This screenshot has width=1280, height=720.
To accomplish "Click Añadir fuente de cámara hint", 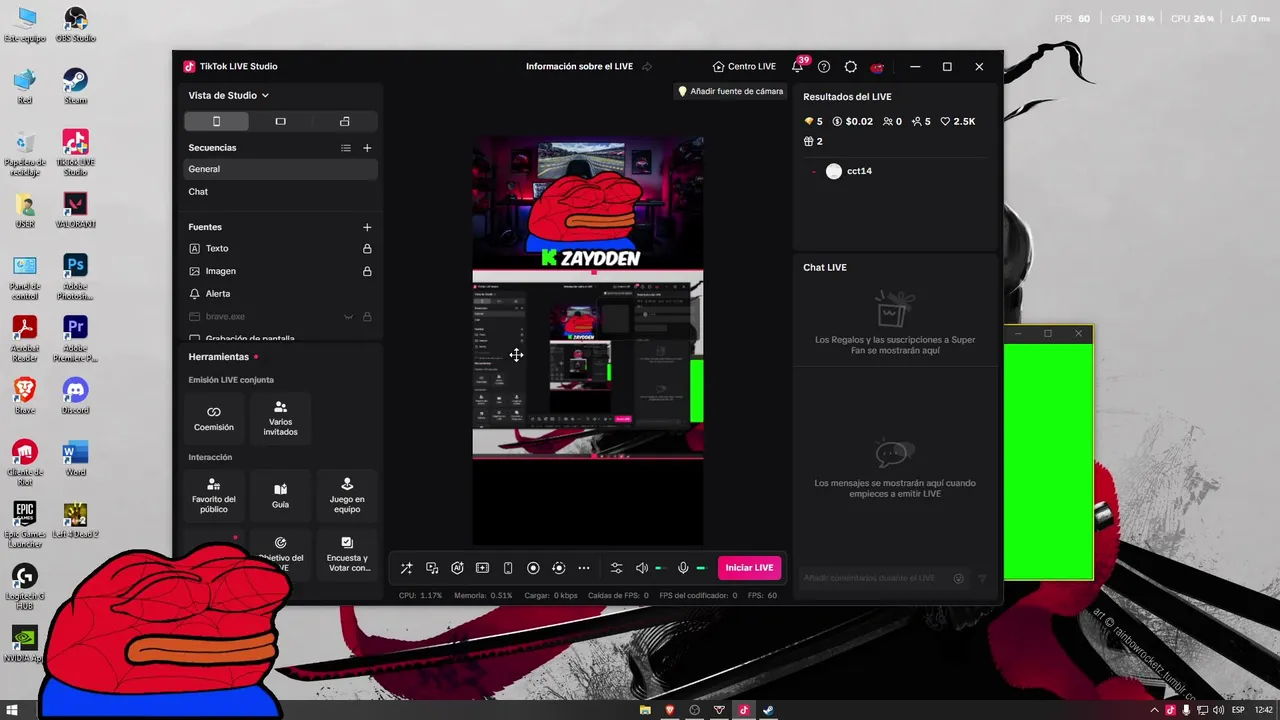I will tap(730, 91).
